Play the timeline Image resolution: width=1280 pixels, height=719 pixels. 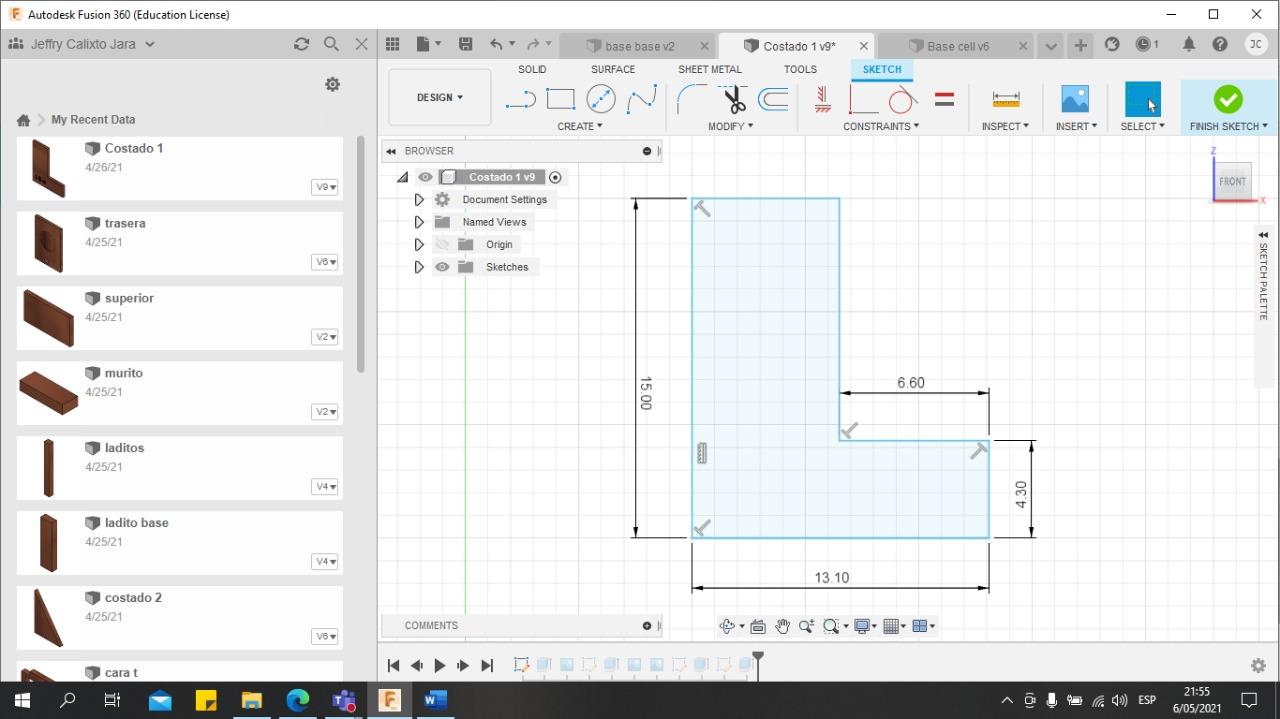pos(439,665)
